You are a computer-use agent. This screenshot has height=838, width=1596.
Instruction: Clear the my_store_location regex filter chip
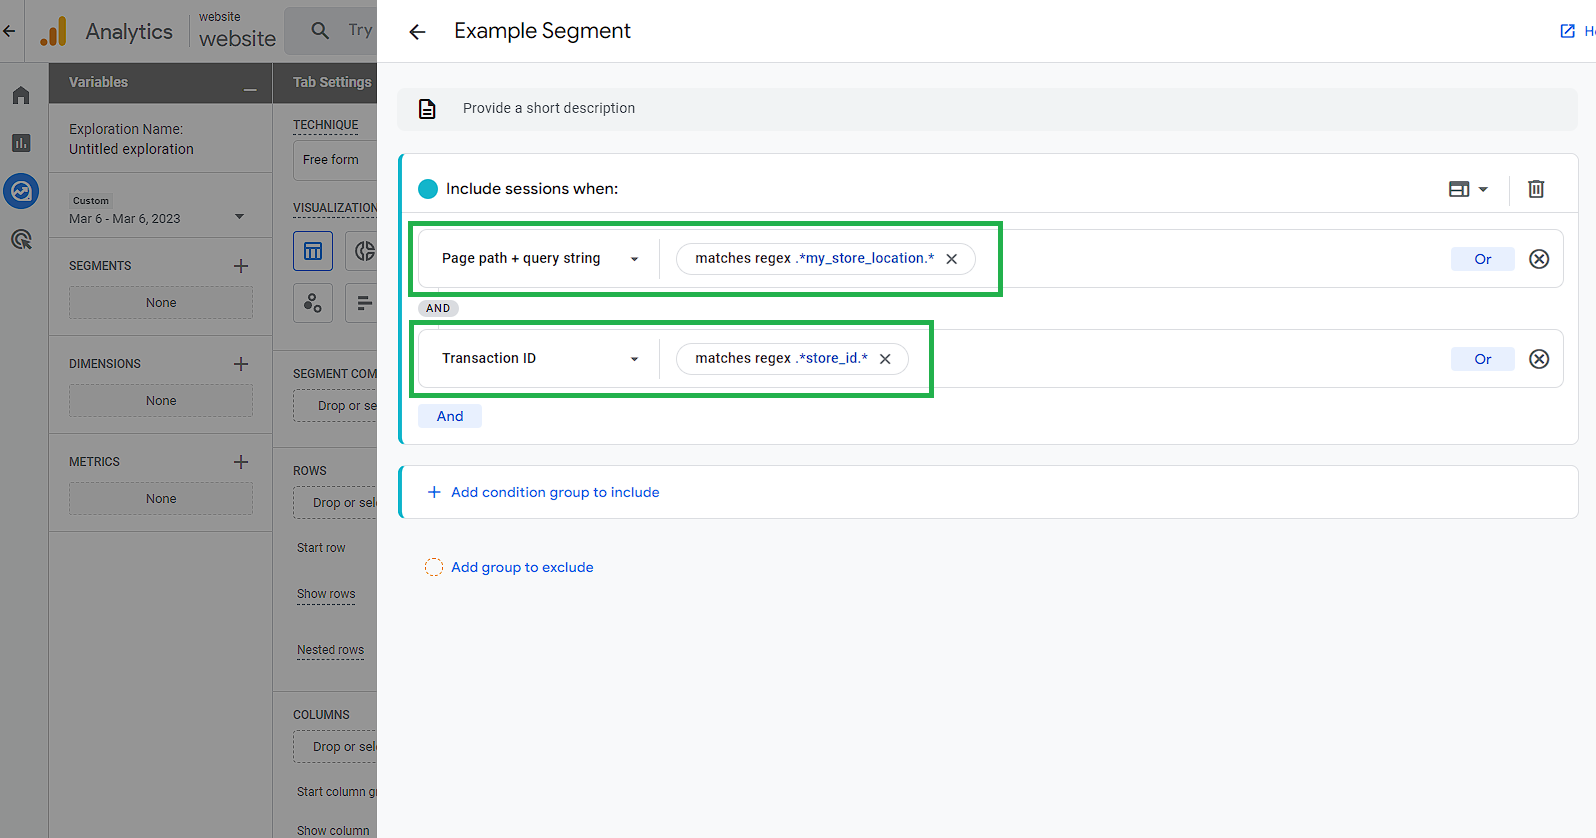point(952,259)
